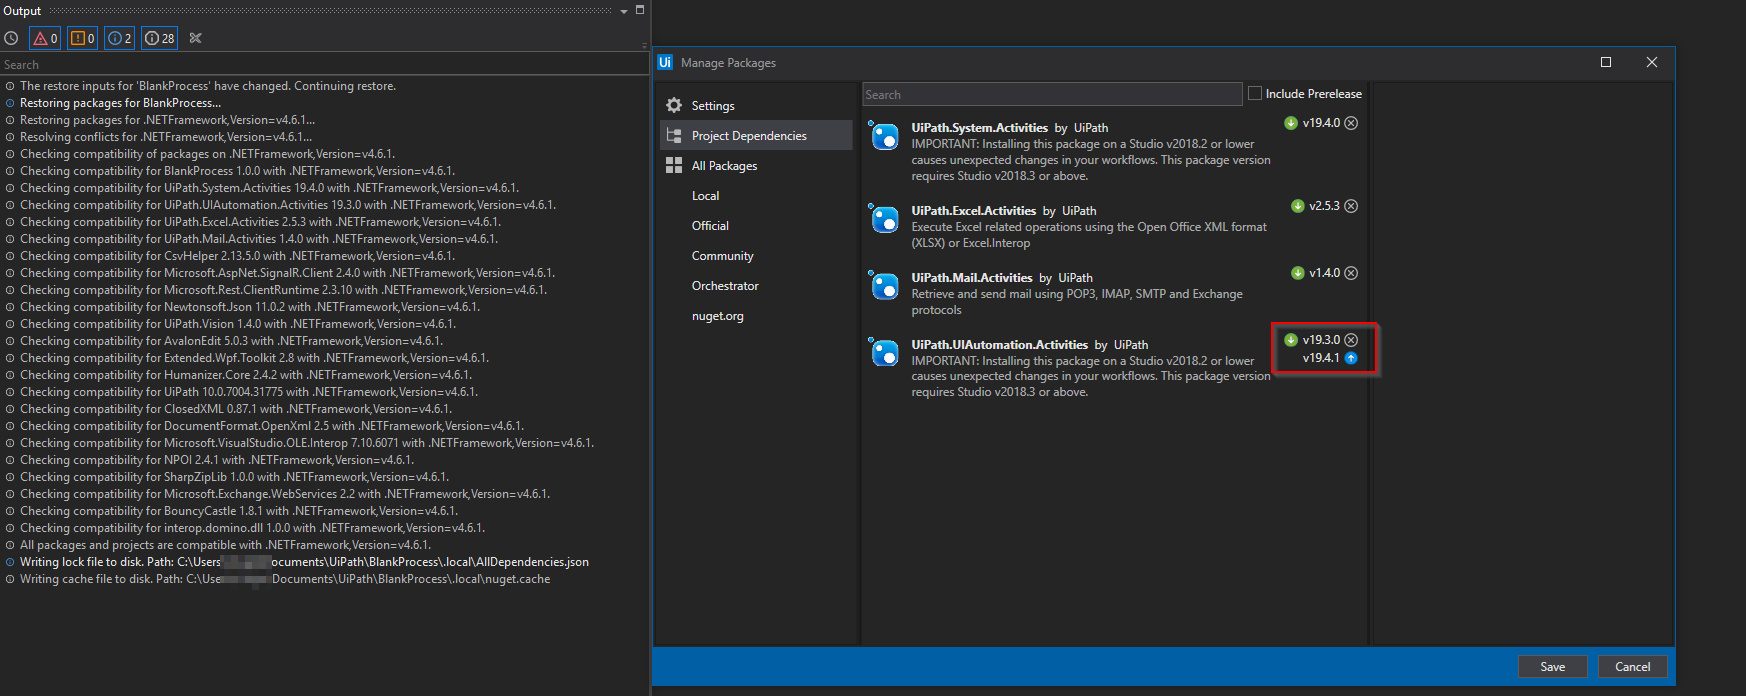Open the All Packages section
This screenshot has width=1746, height=696.
(x=724, y=166)
